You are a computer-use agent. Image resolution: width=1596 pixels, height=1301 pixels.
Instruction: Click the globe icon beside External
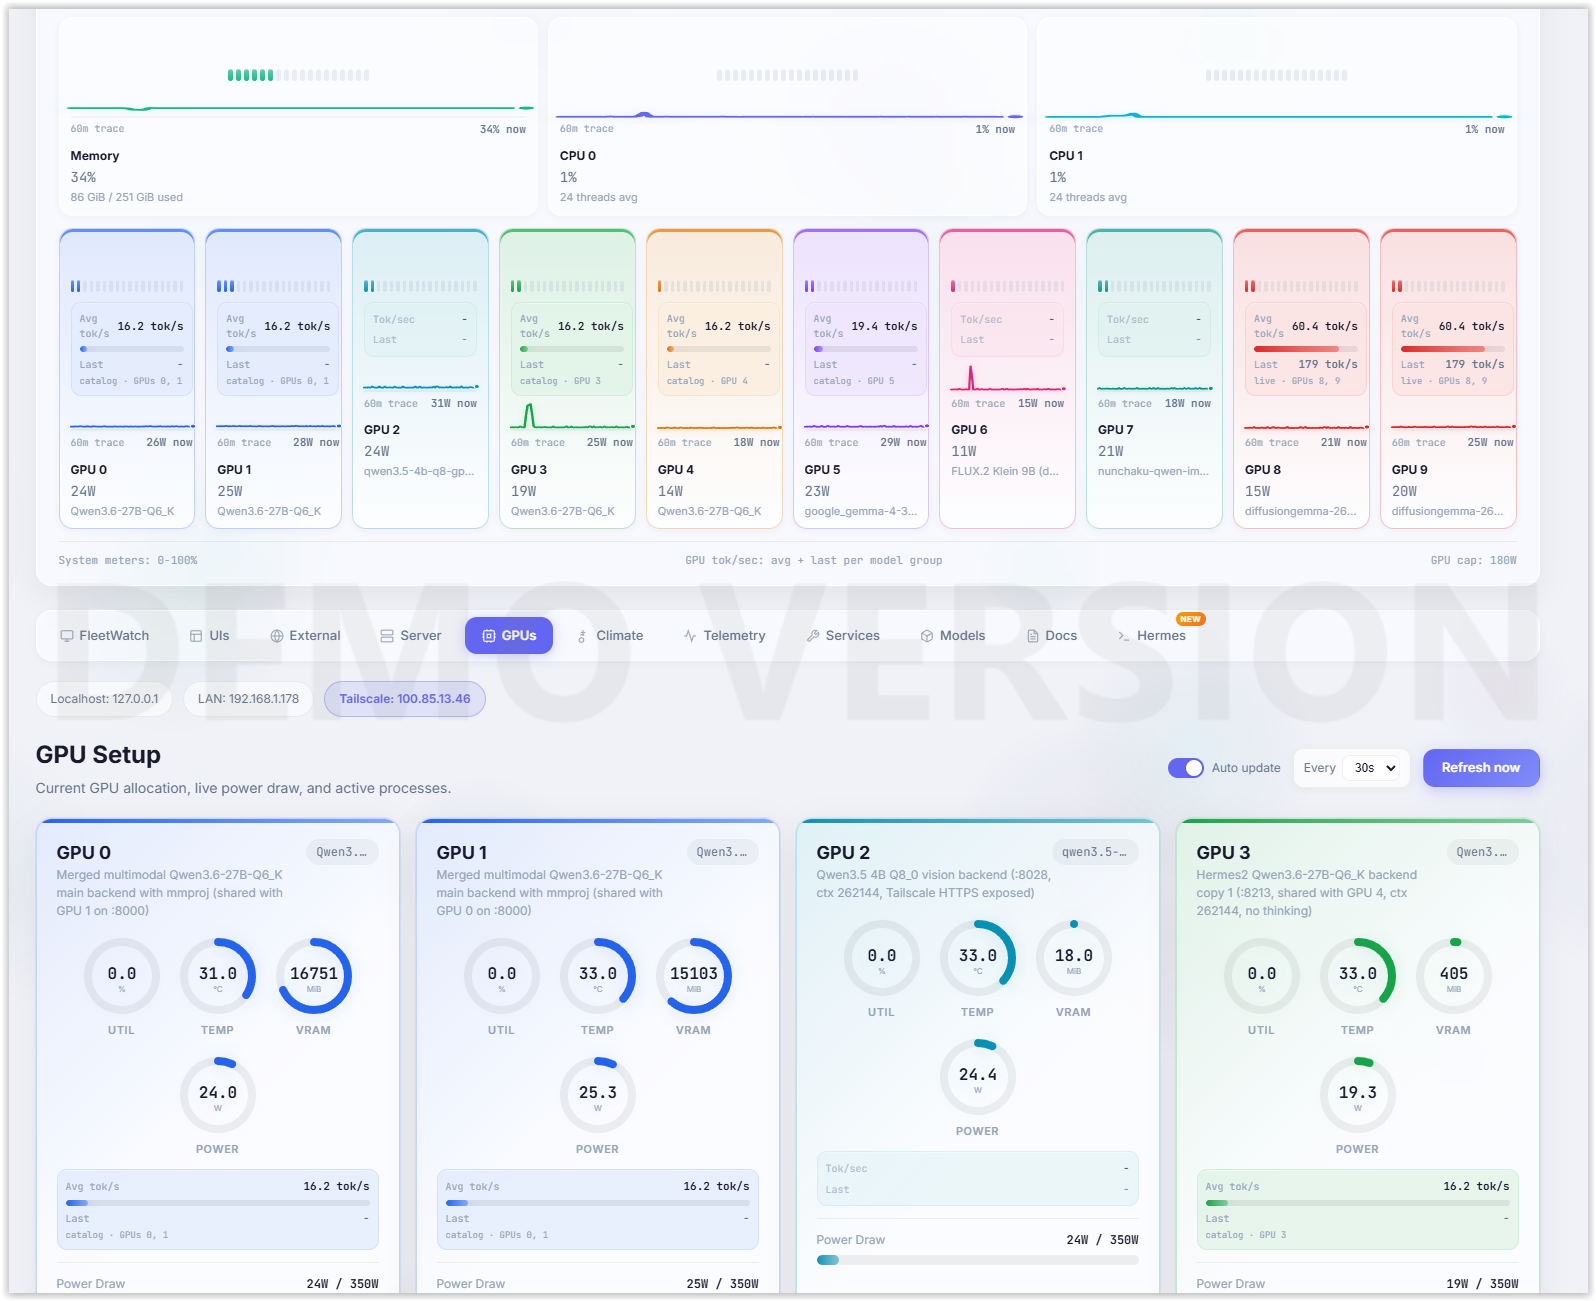277,636
